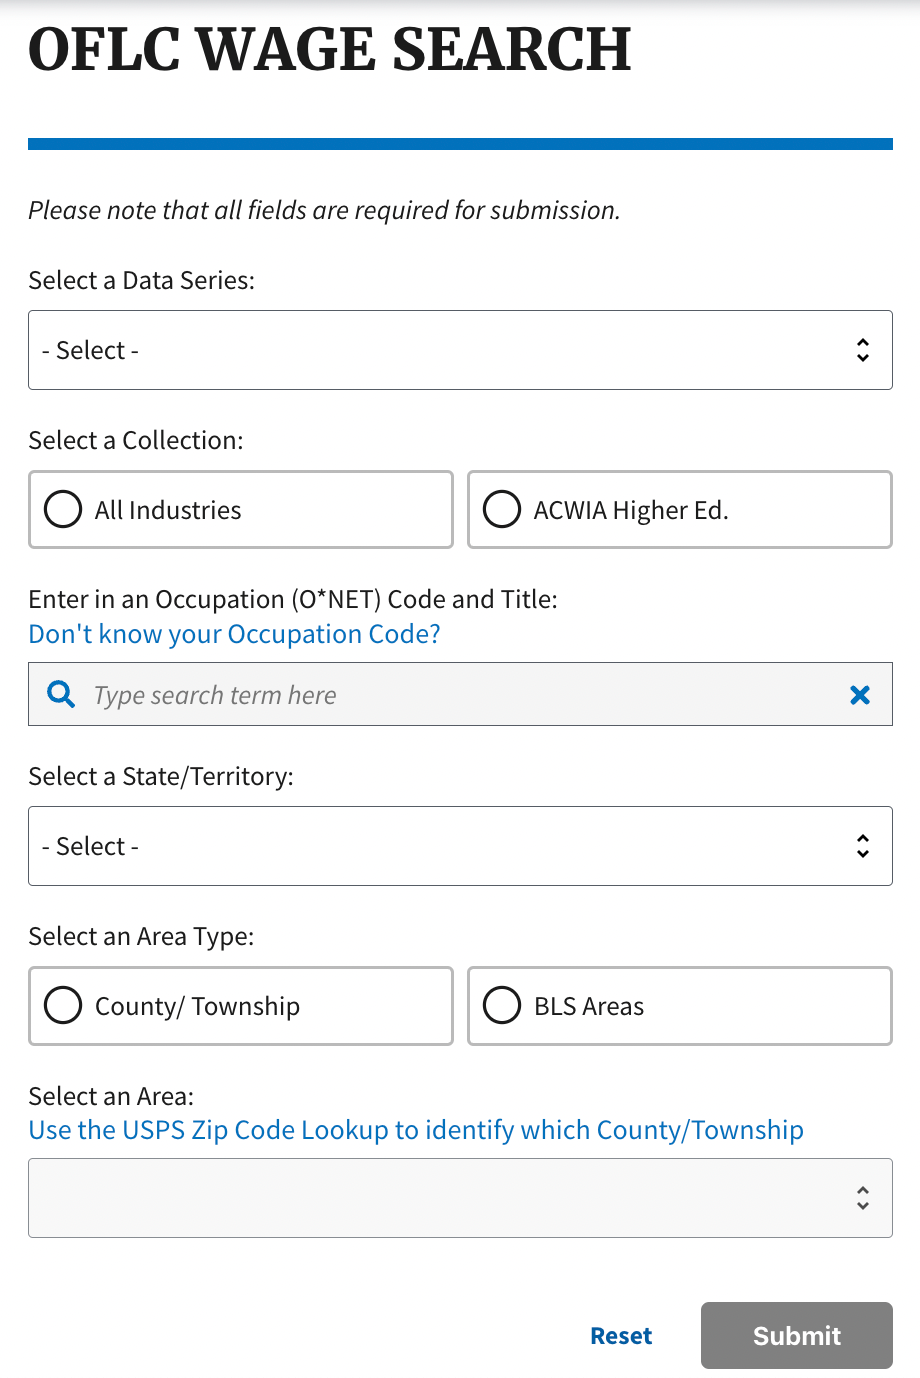The image size is (920, 1378).
Task: Focus the occupation code search field
Action: point(450,695)
